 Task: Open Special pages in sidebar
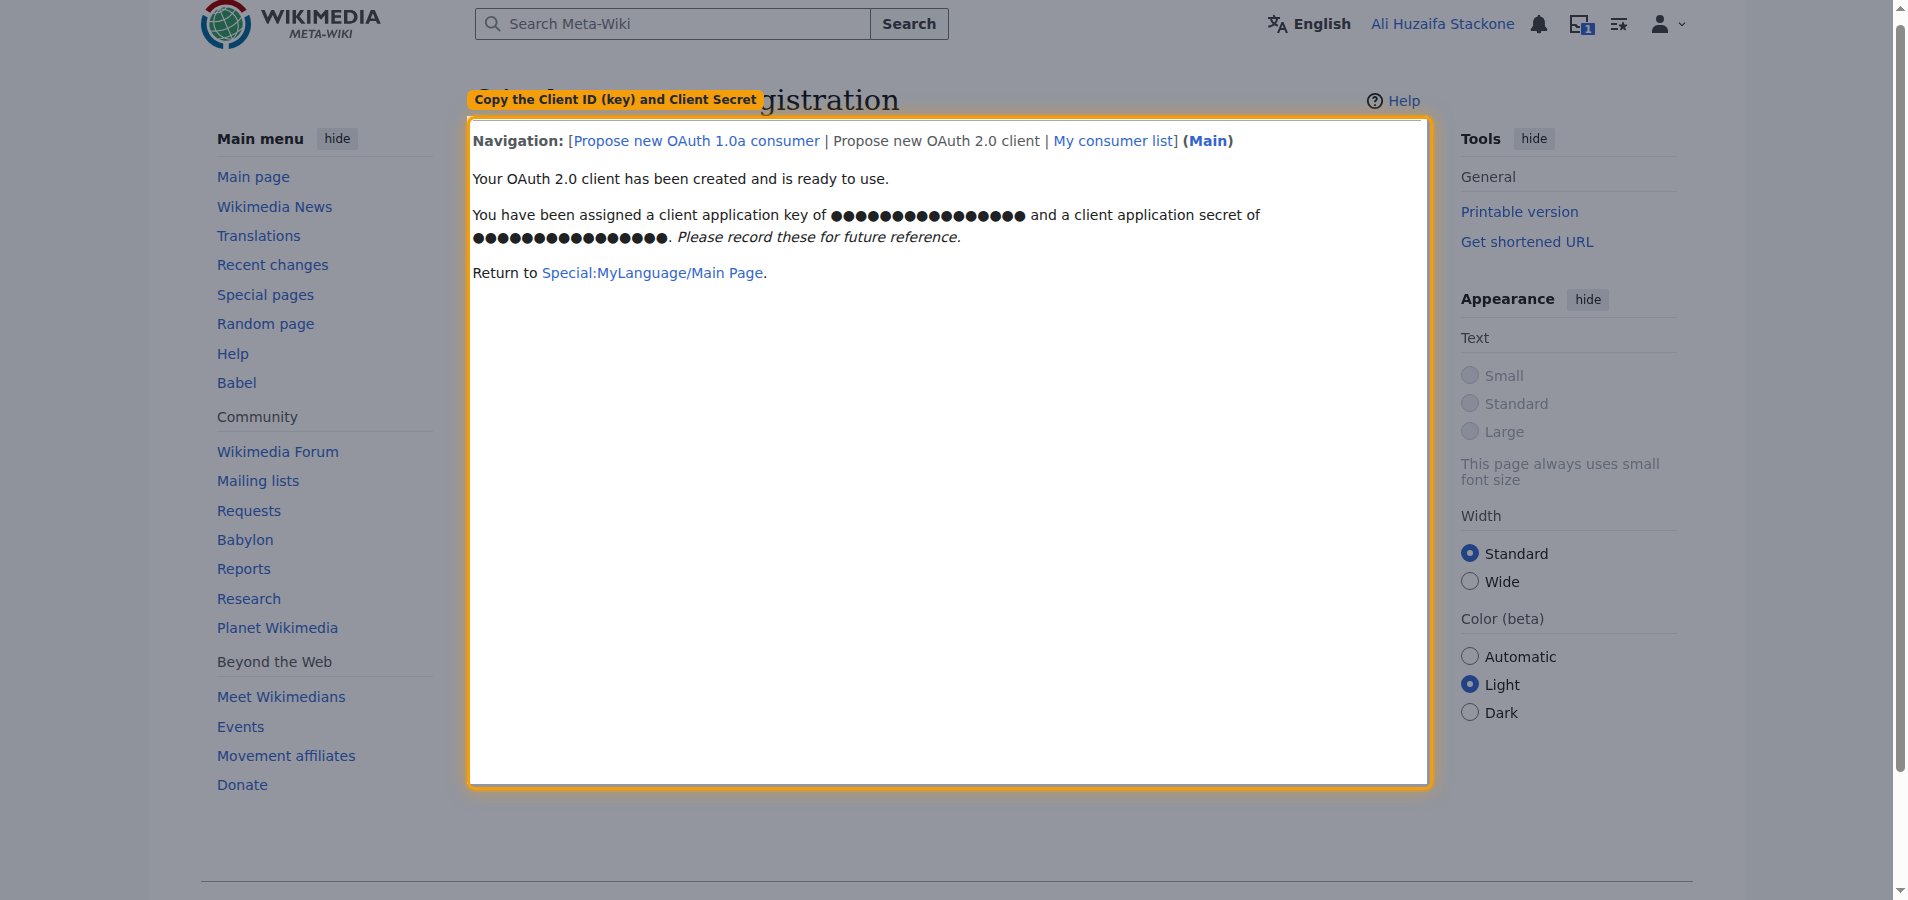point(265,295)
